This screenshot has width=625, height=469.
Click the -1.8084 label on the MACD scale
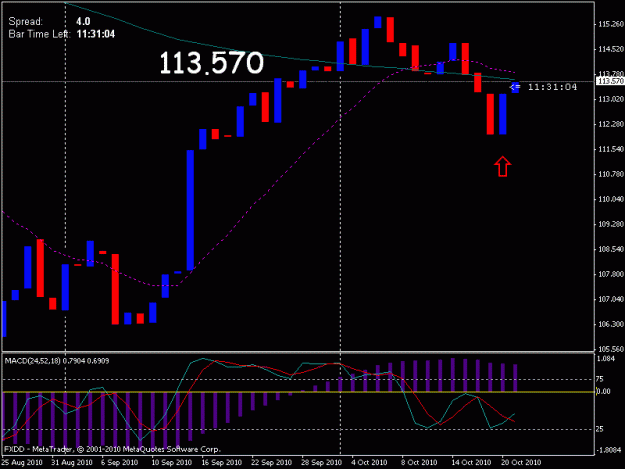[609, 450]
